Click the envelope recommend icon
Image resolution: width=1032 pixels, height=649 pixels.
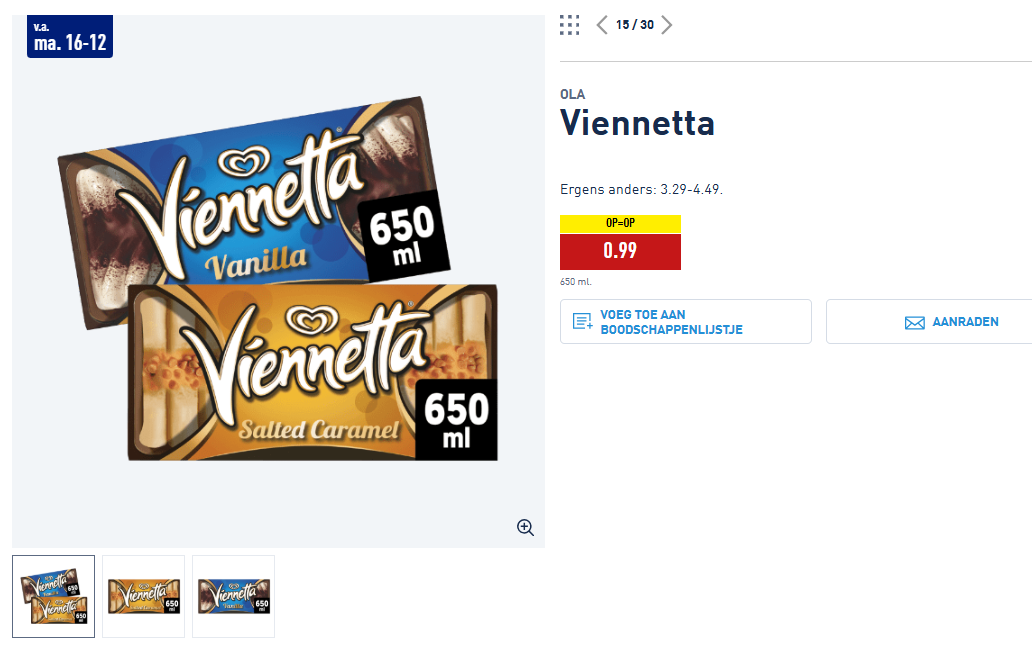coord(915,323)
